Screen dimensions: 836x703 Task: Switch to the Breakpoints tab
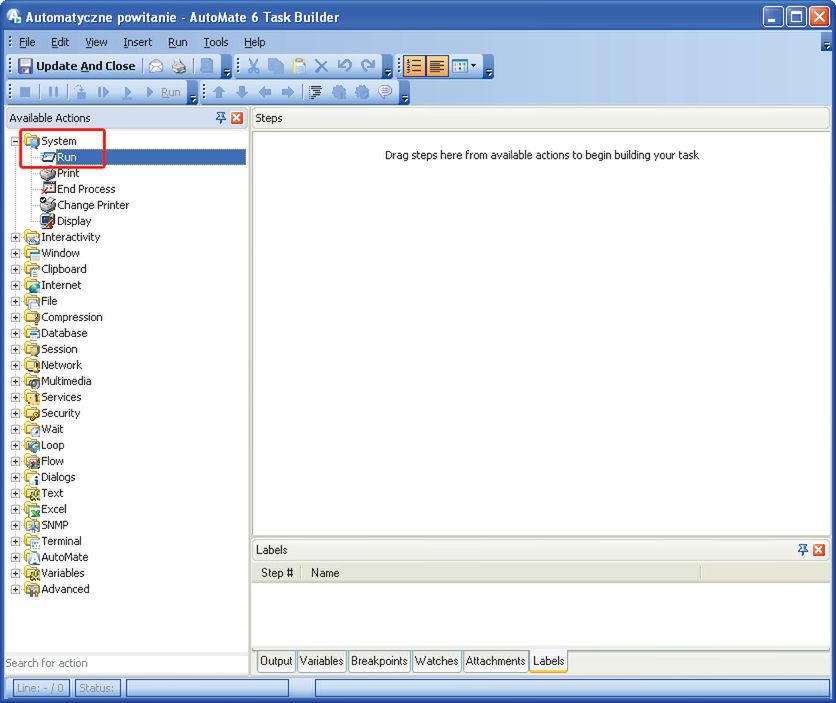379,661
